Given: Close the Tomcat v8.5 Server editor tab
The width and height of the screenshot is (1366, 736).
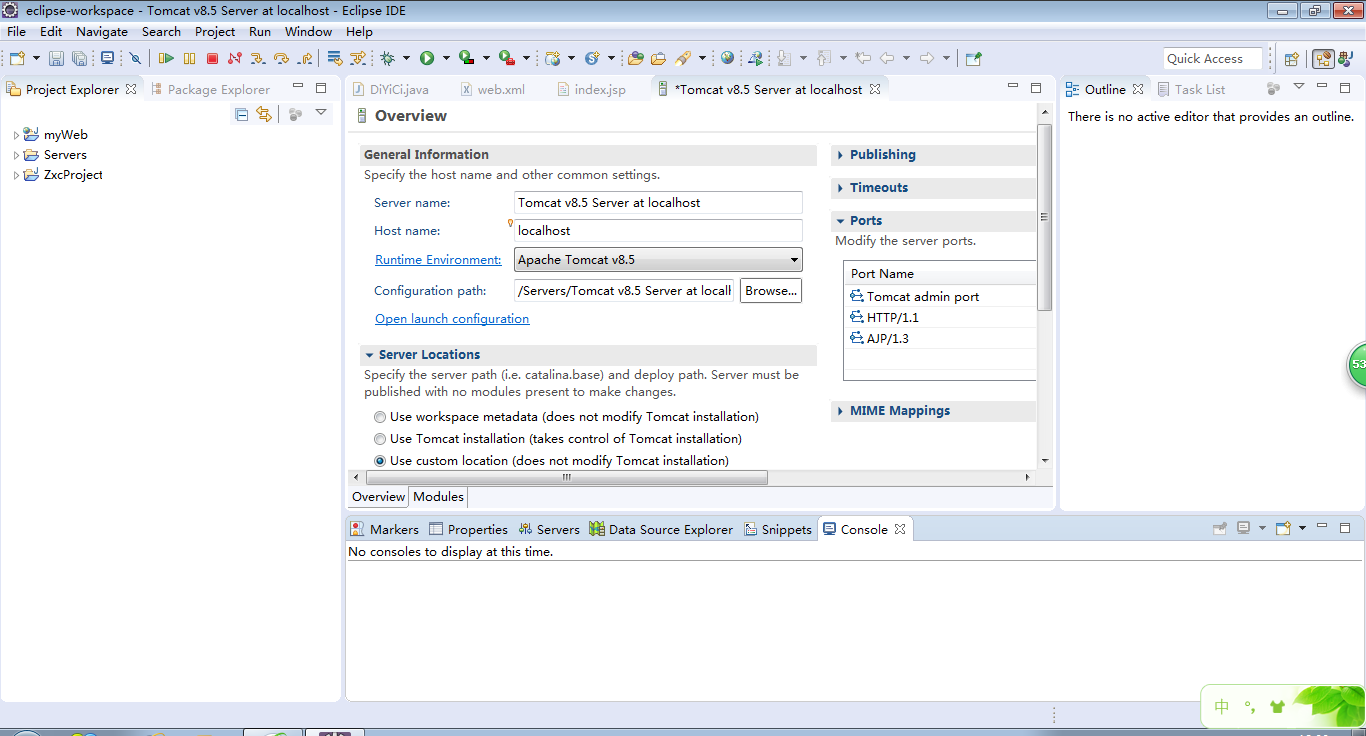Looking at the screenshot, I should pos(875,89).
